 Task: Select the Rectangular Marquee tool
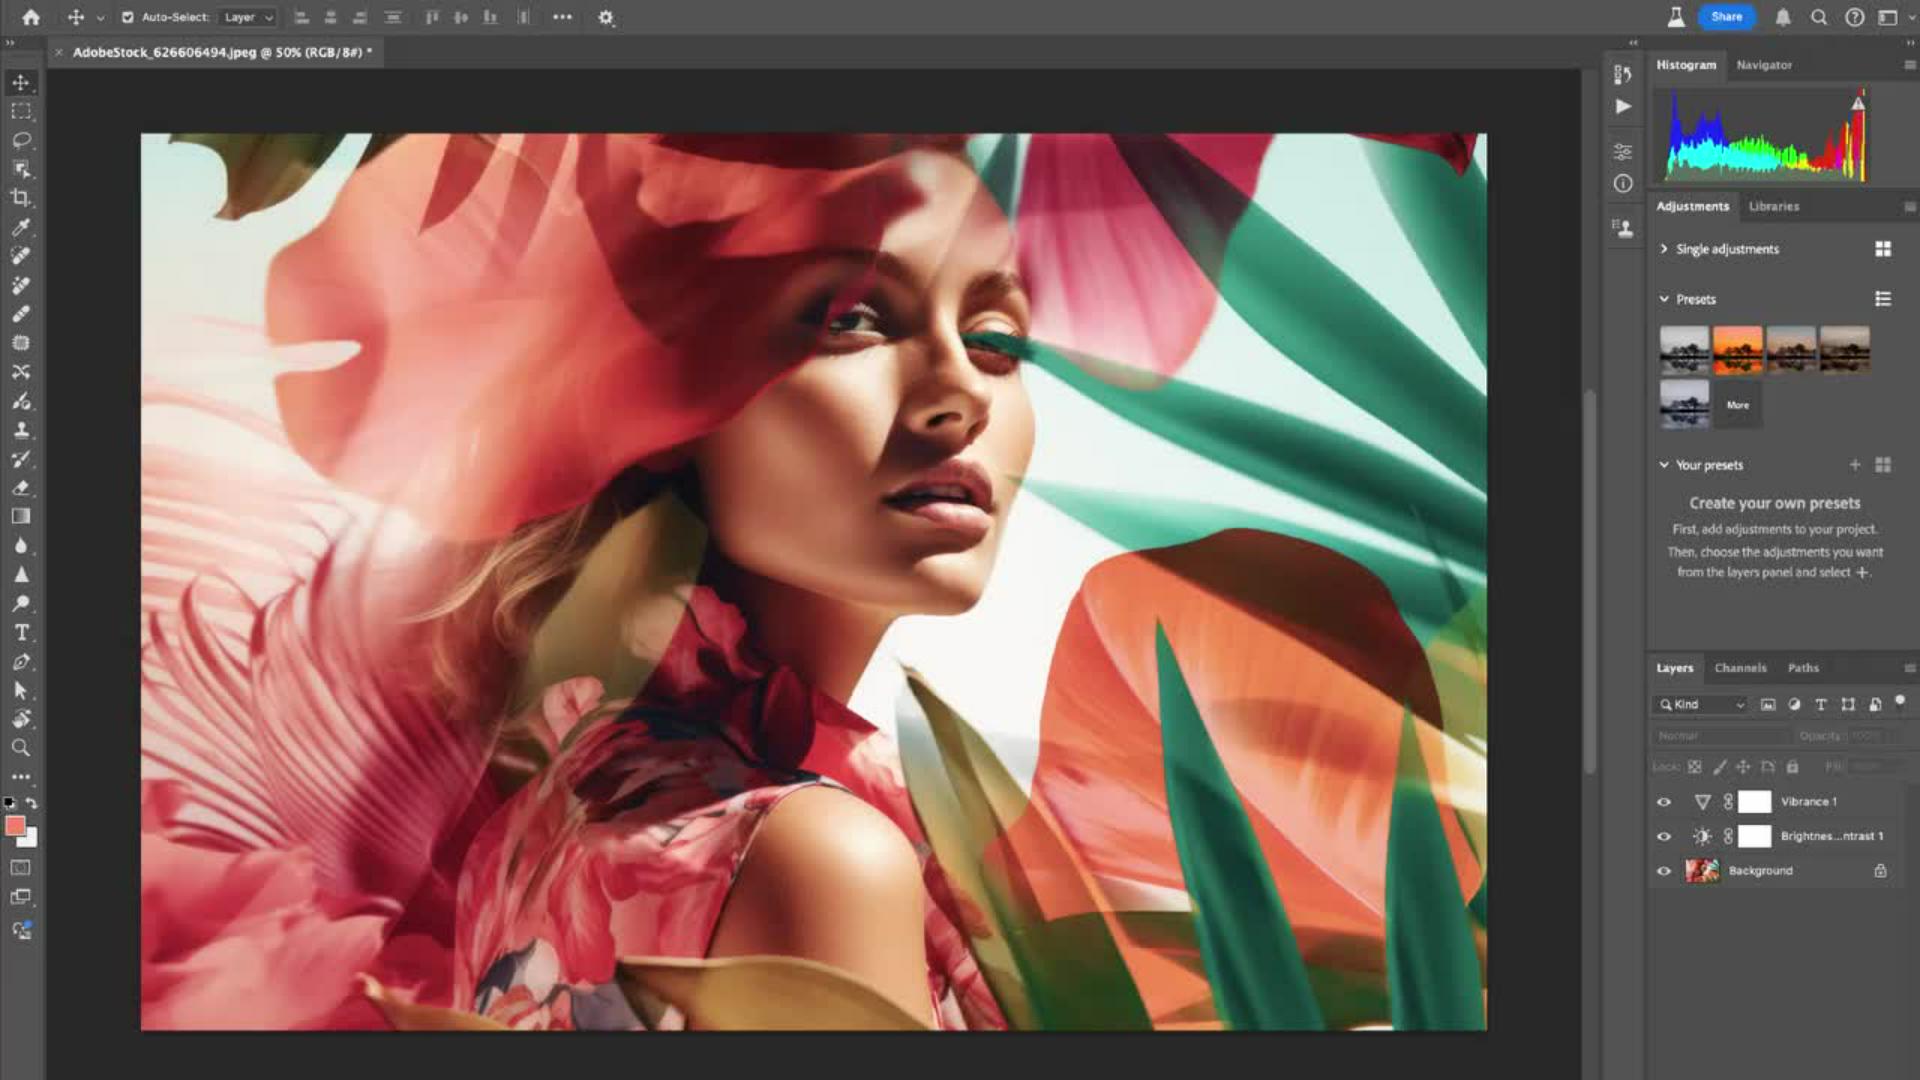point(21,111)
